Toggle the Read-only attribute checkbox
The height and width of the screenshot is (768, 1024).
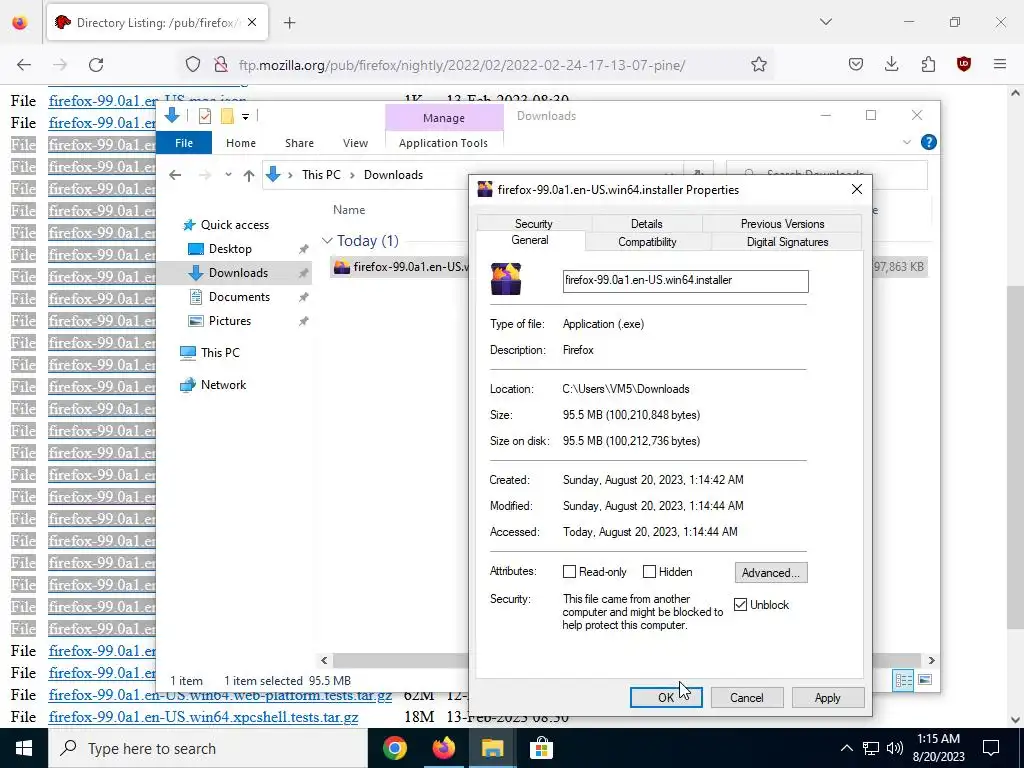(569, 572)
